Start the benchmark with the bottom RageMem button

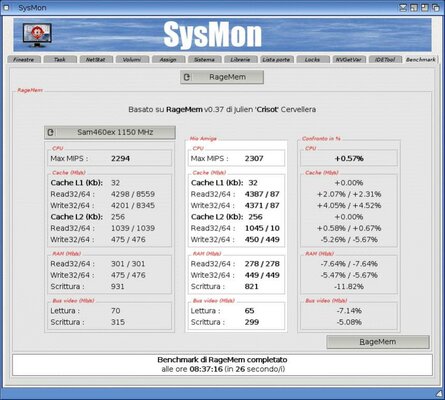(x=378, y=342)
